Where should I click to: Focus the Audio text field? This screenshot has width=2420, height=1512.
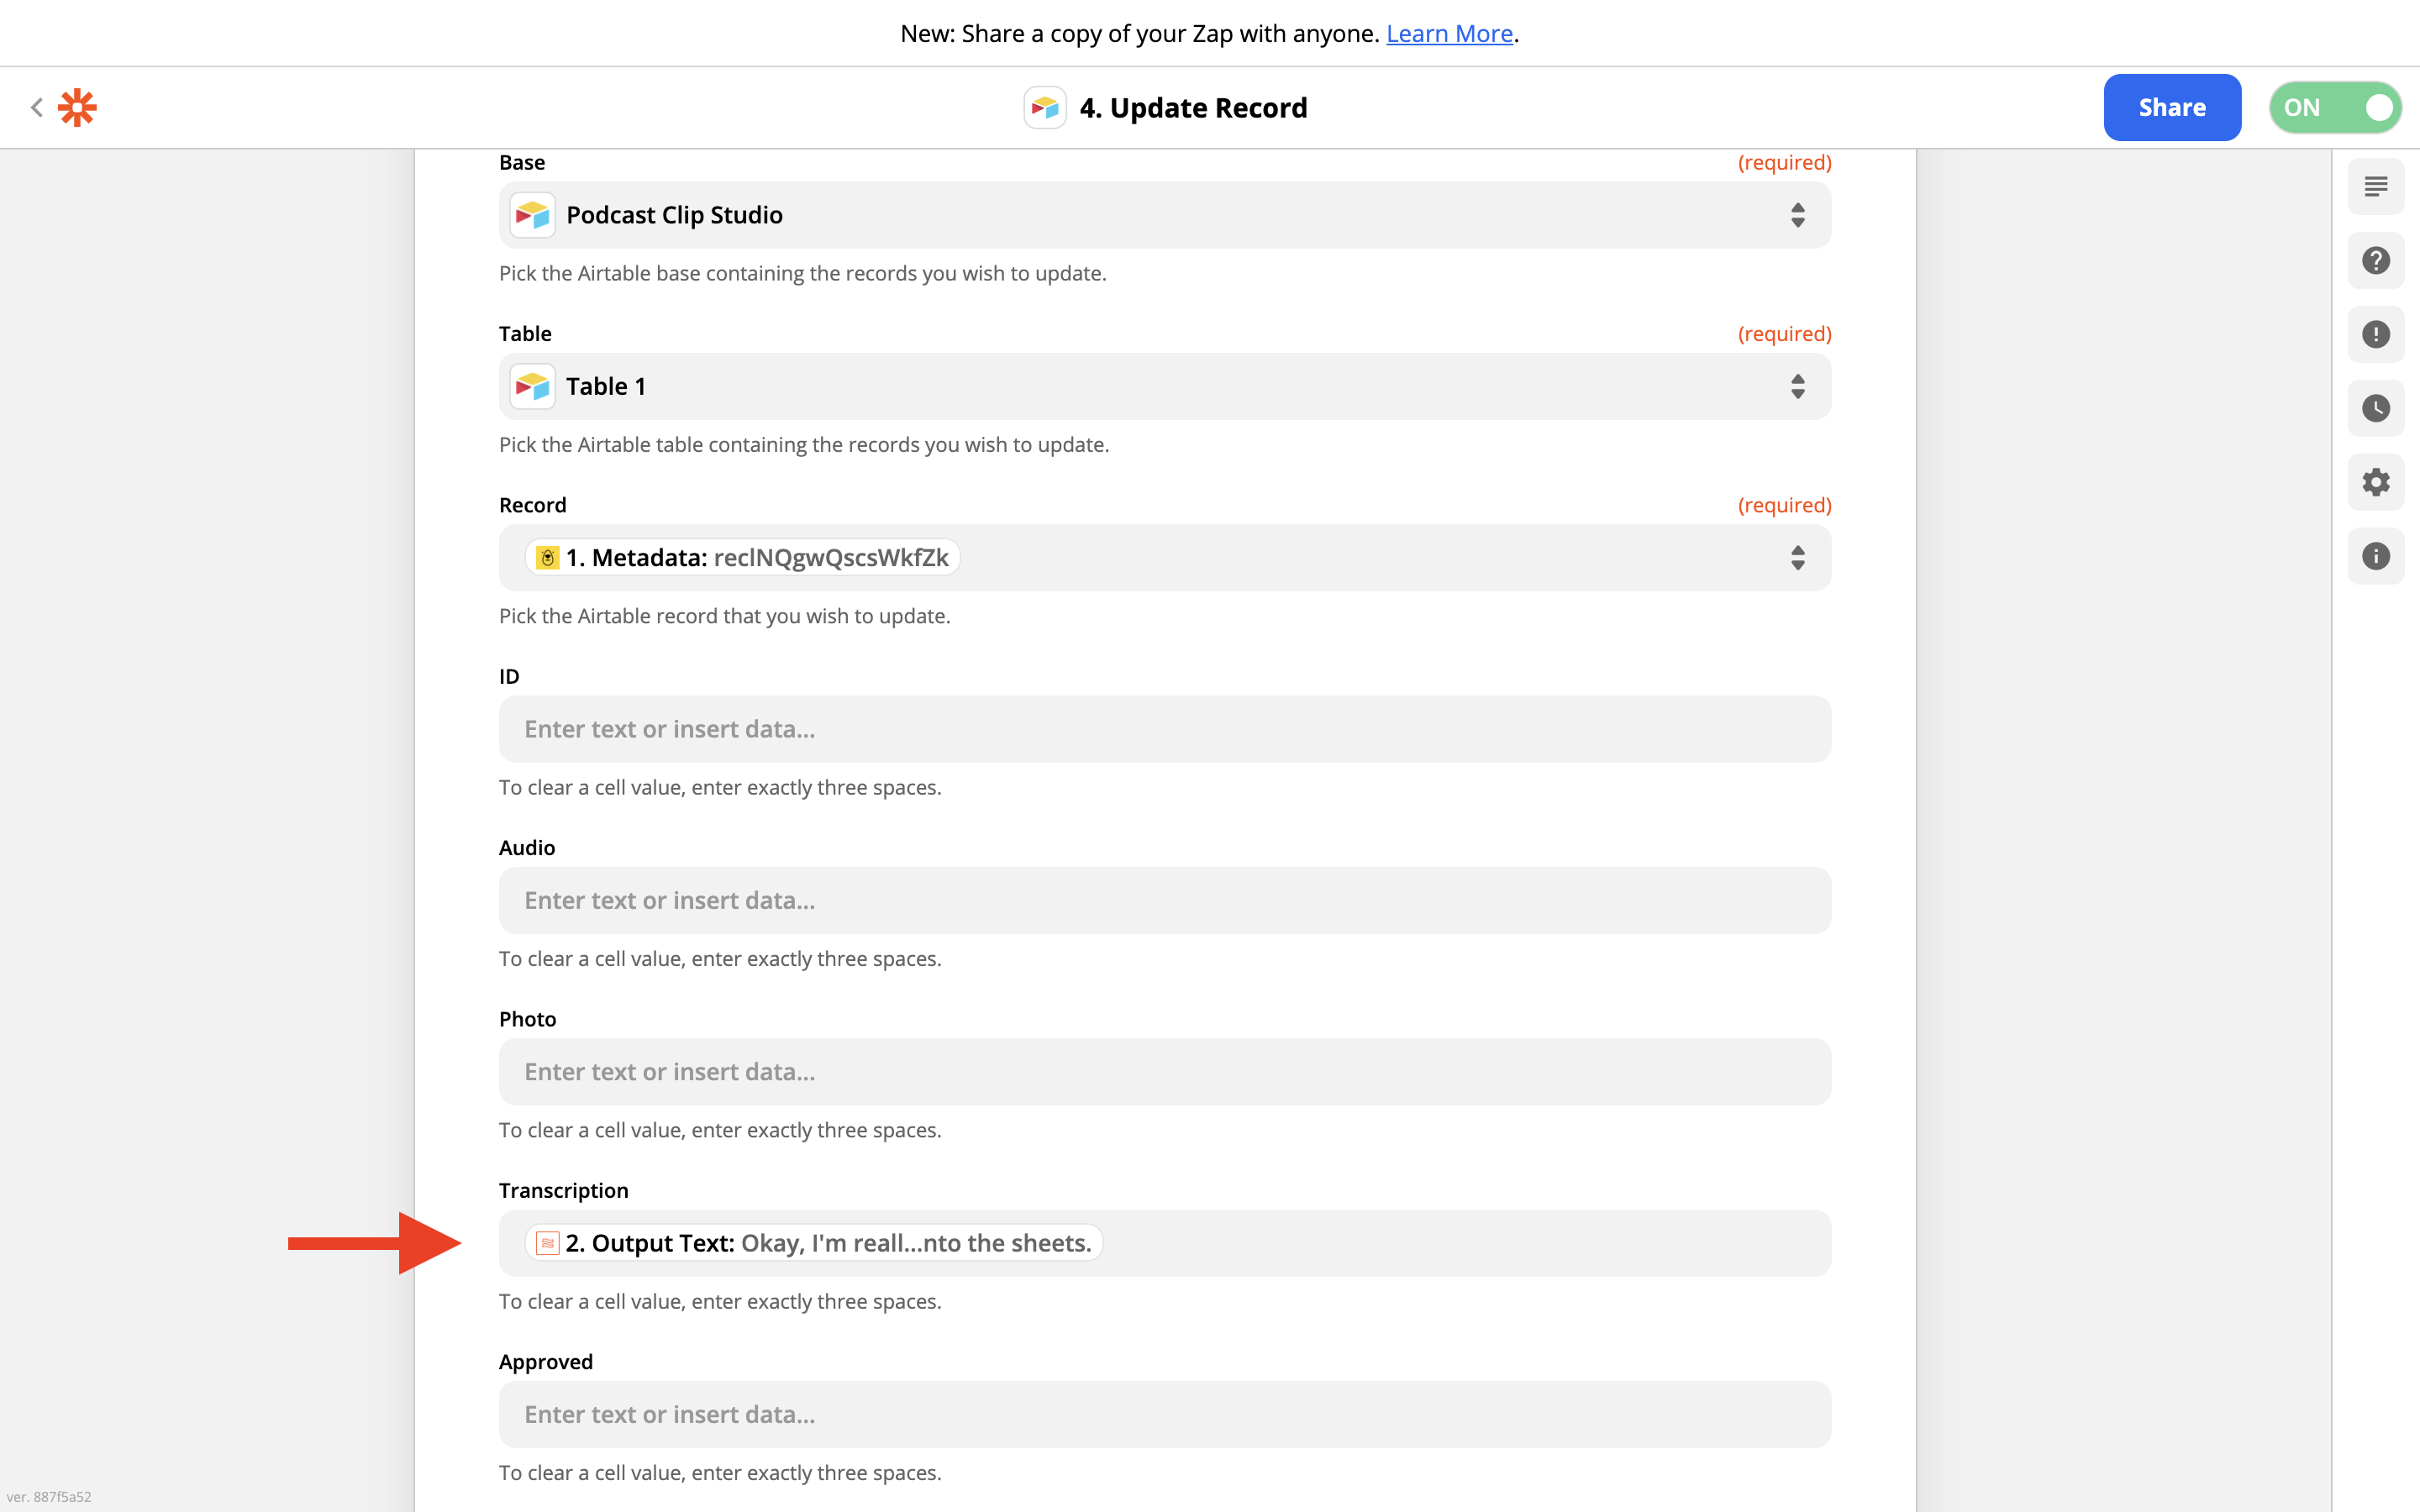tap(1164, 901)
